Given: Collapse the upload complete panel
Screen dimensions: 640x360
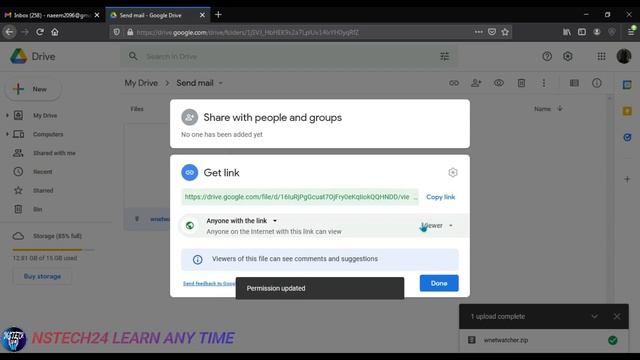Looking at the screenshot, I should [x=594, y=316].
